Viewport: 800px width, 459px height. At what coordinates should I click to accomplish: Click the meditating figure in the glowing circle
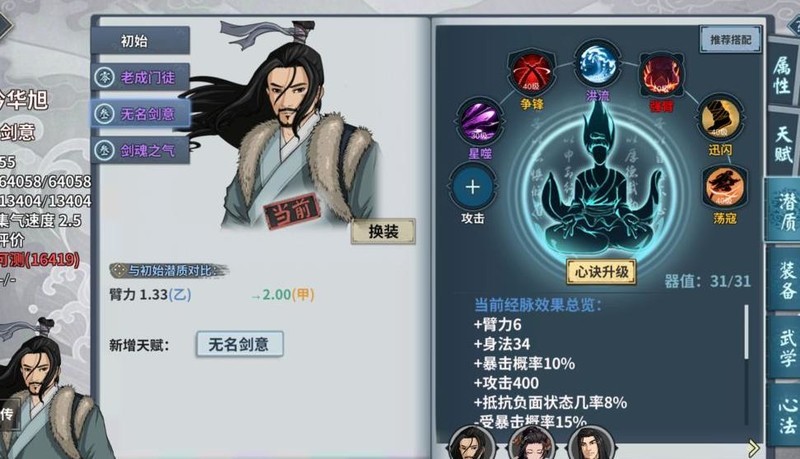coord(602,184)
